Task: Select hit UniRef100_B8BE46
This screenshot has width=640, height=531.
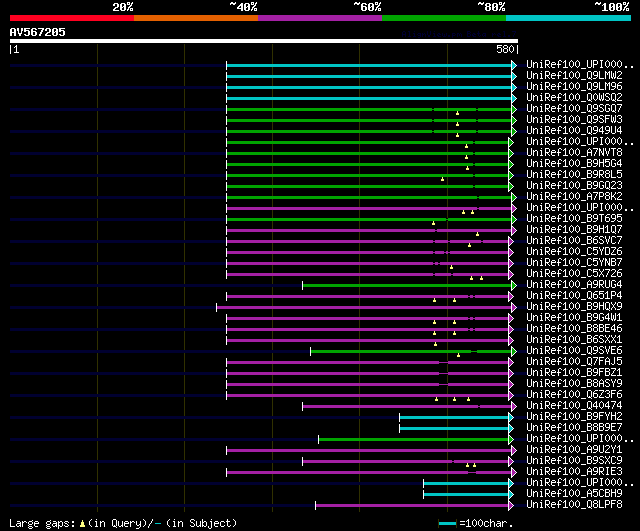Action: pos(574,329)
